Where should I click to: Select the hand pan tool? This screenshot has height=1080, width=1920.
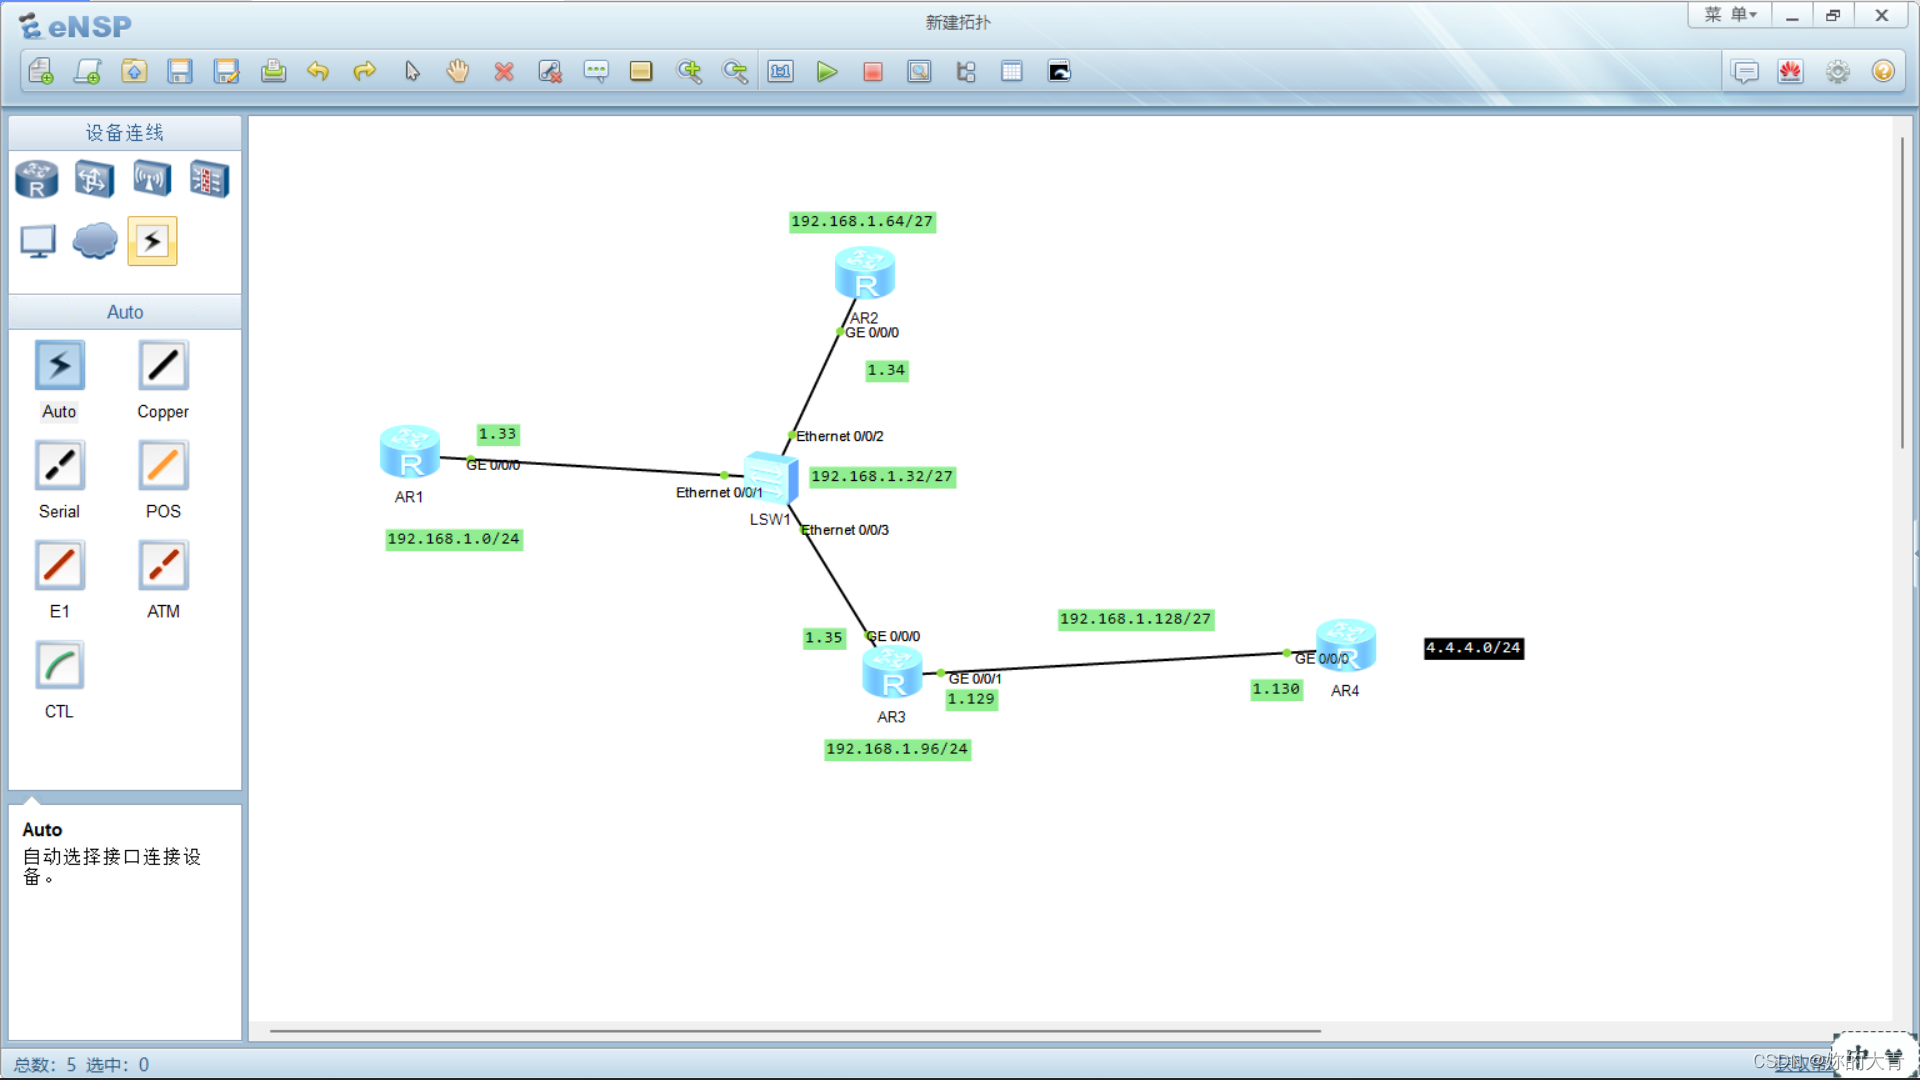click(x=458, y=71)
